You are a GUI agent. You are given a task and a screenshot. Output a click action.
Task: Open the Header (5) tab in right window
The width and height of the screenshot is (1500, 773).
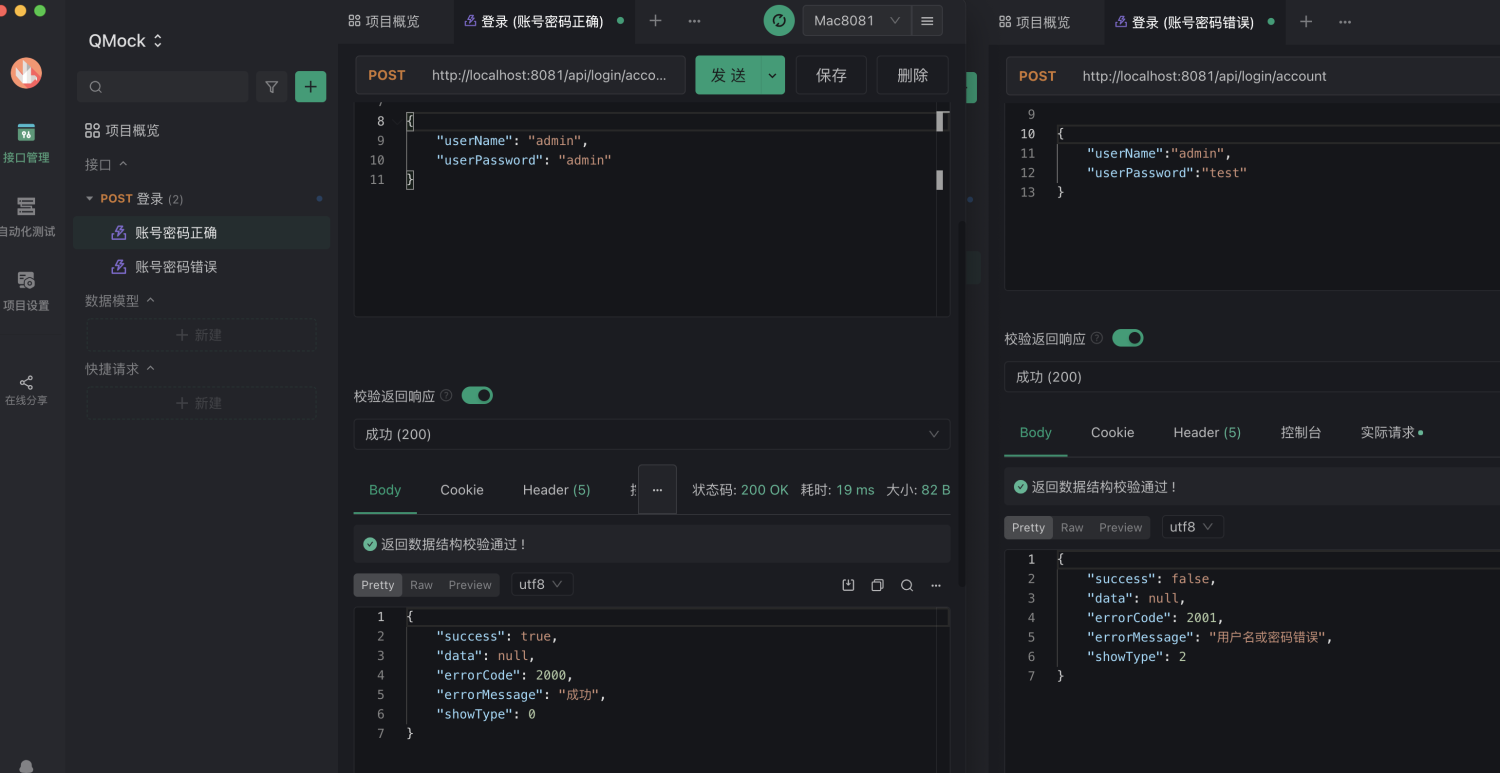point(1207,433)
